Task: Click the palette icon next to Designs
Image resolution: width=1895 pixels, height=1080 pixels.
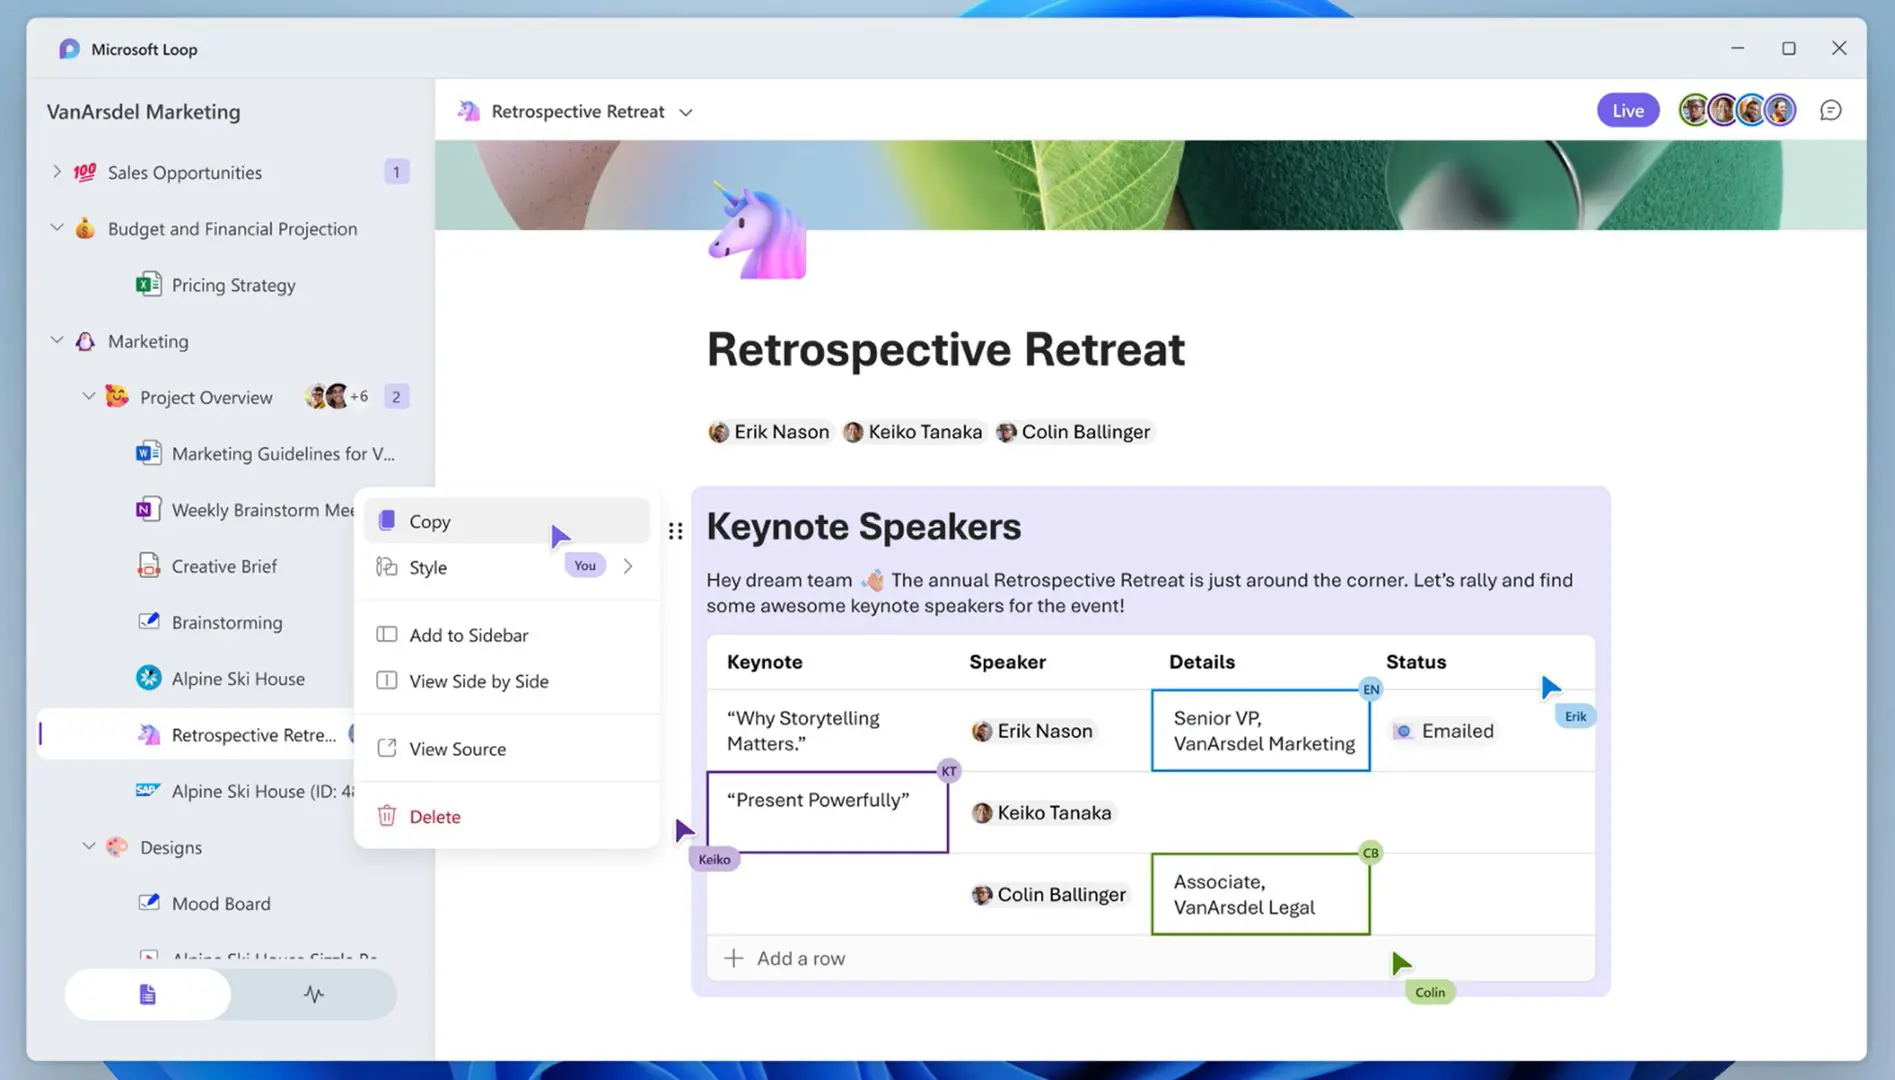Action: pos(117,847)
